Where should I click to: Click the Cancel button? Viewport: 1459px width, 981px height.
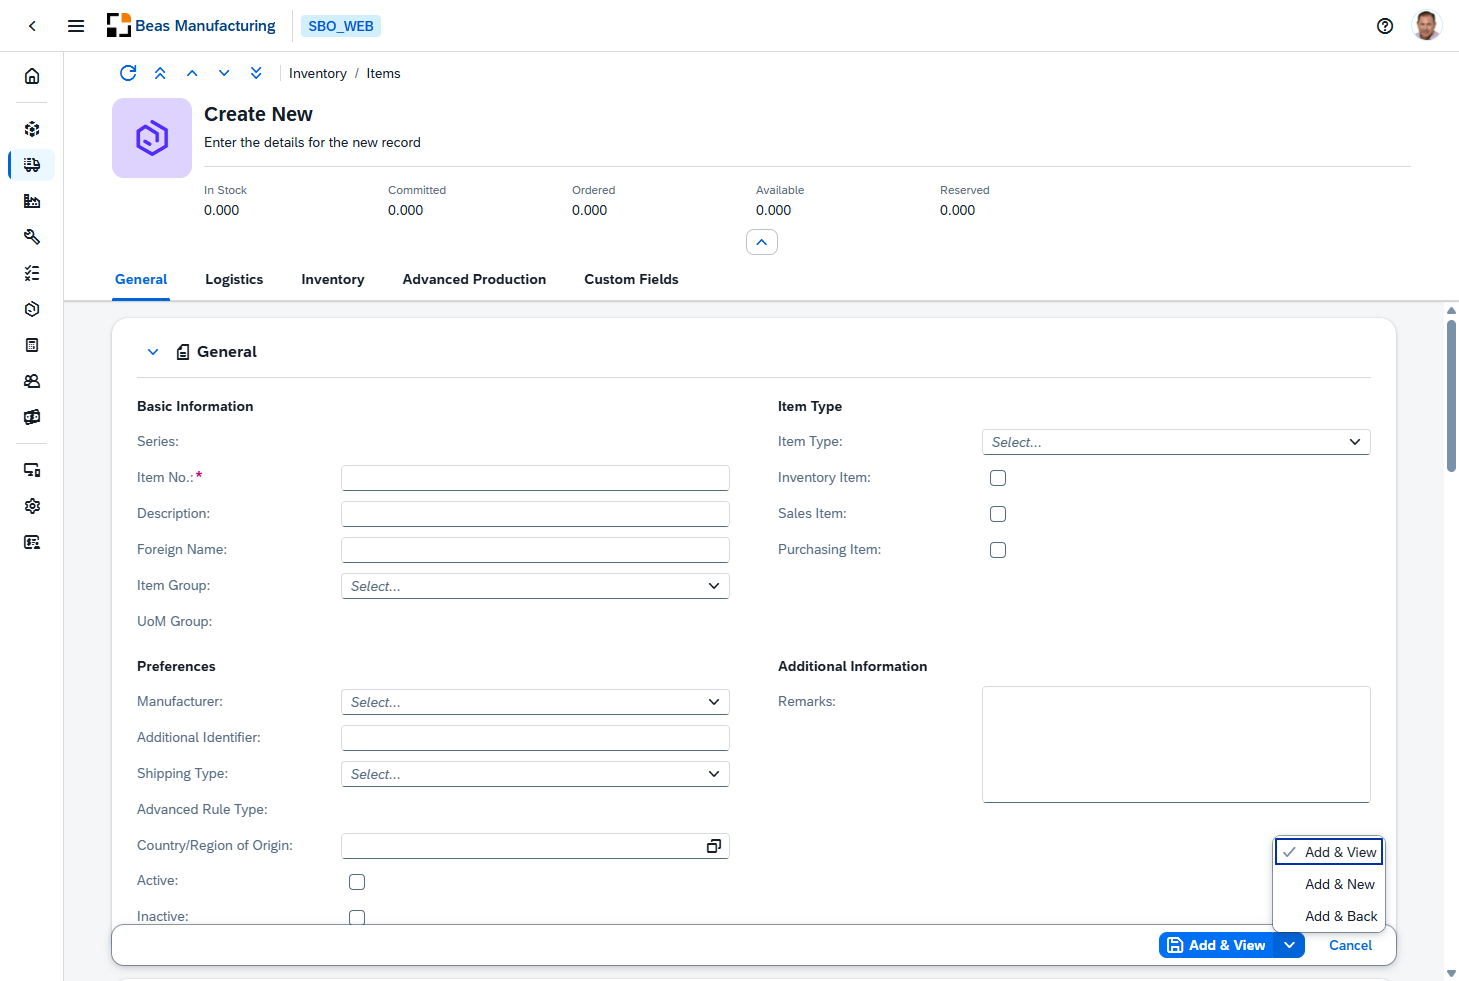pyautogui.click(x=1350, y=945)
